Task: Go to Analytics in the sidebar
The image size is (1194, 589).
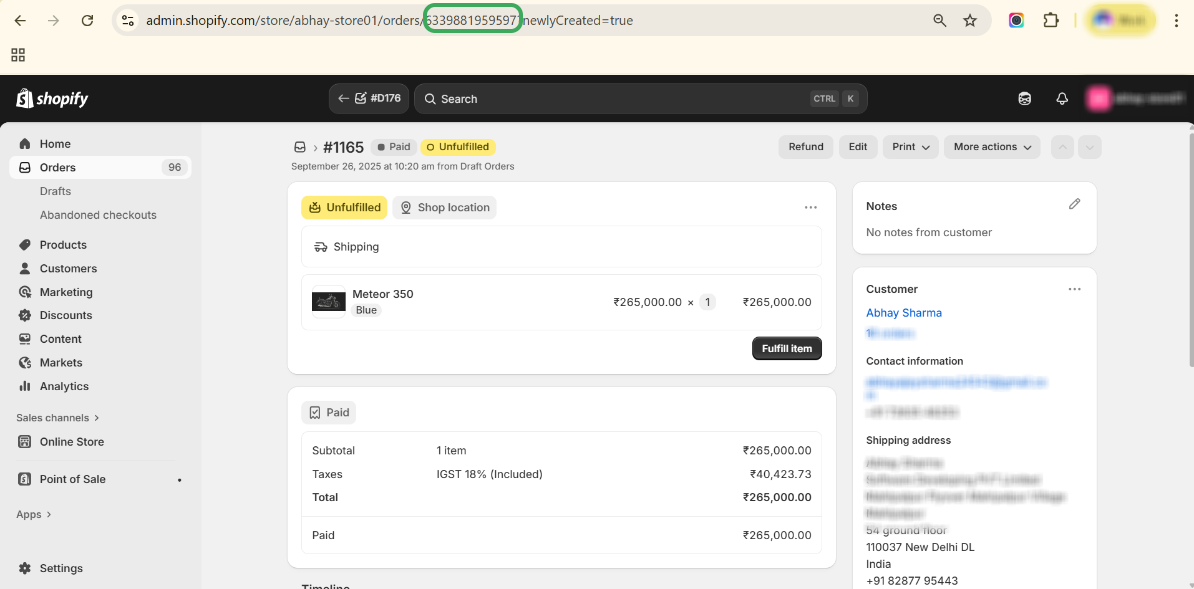Action: pos(64,386)
